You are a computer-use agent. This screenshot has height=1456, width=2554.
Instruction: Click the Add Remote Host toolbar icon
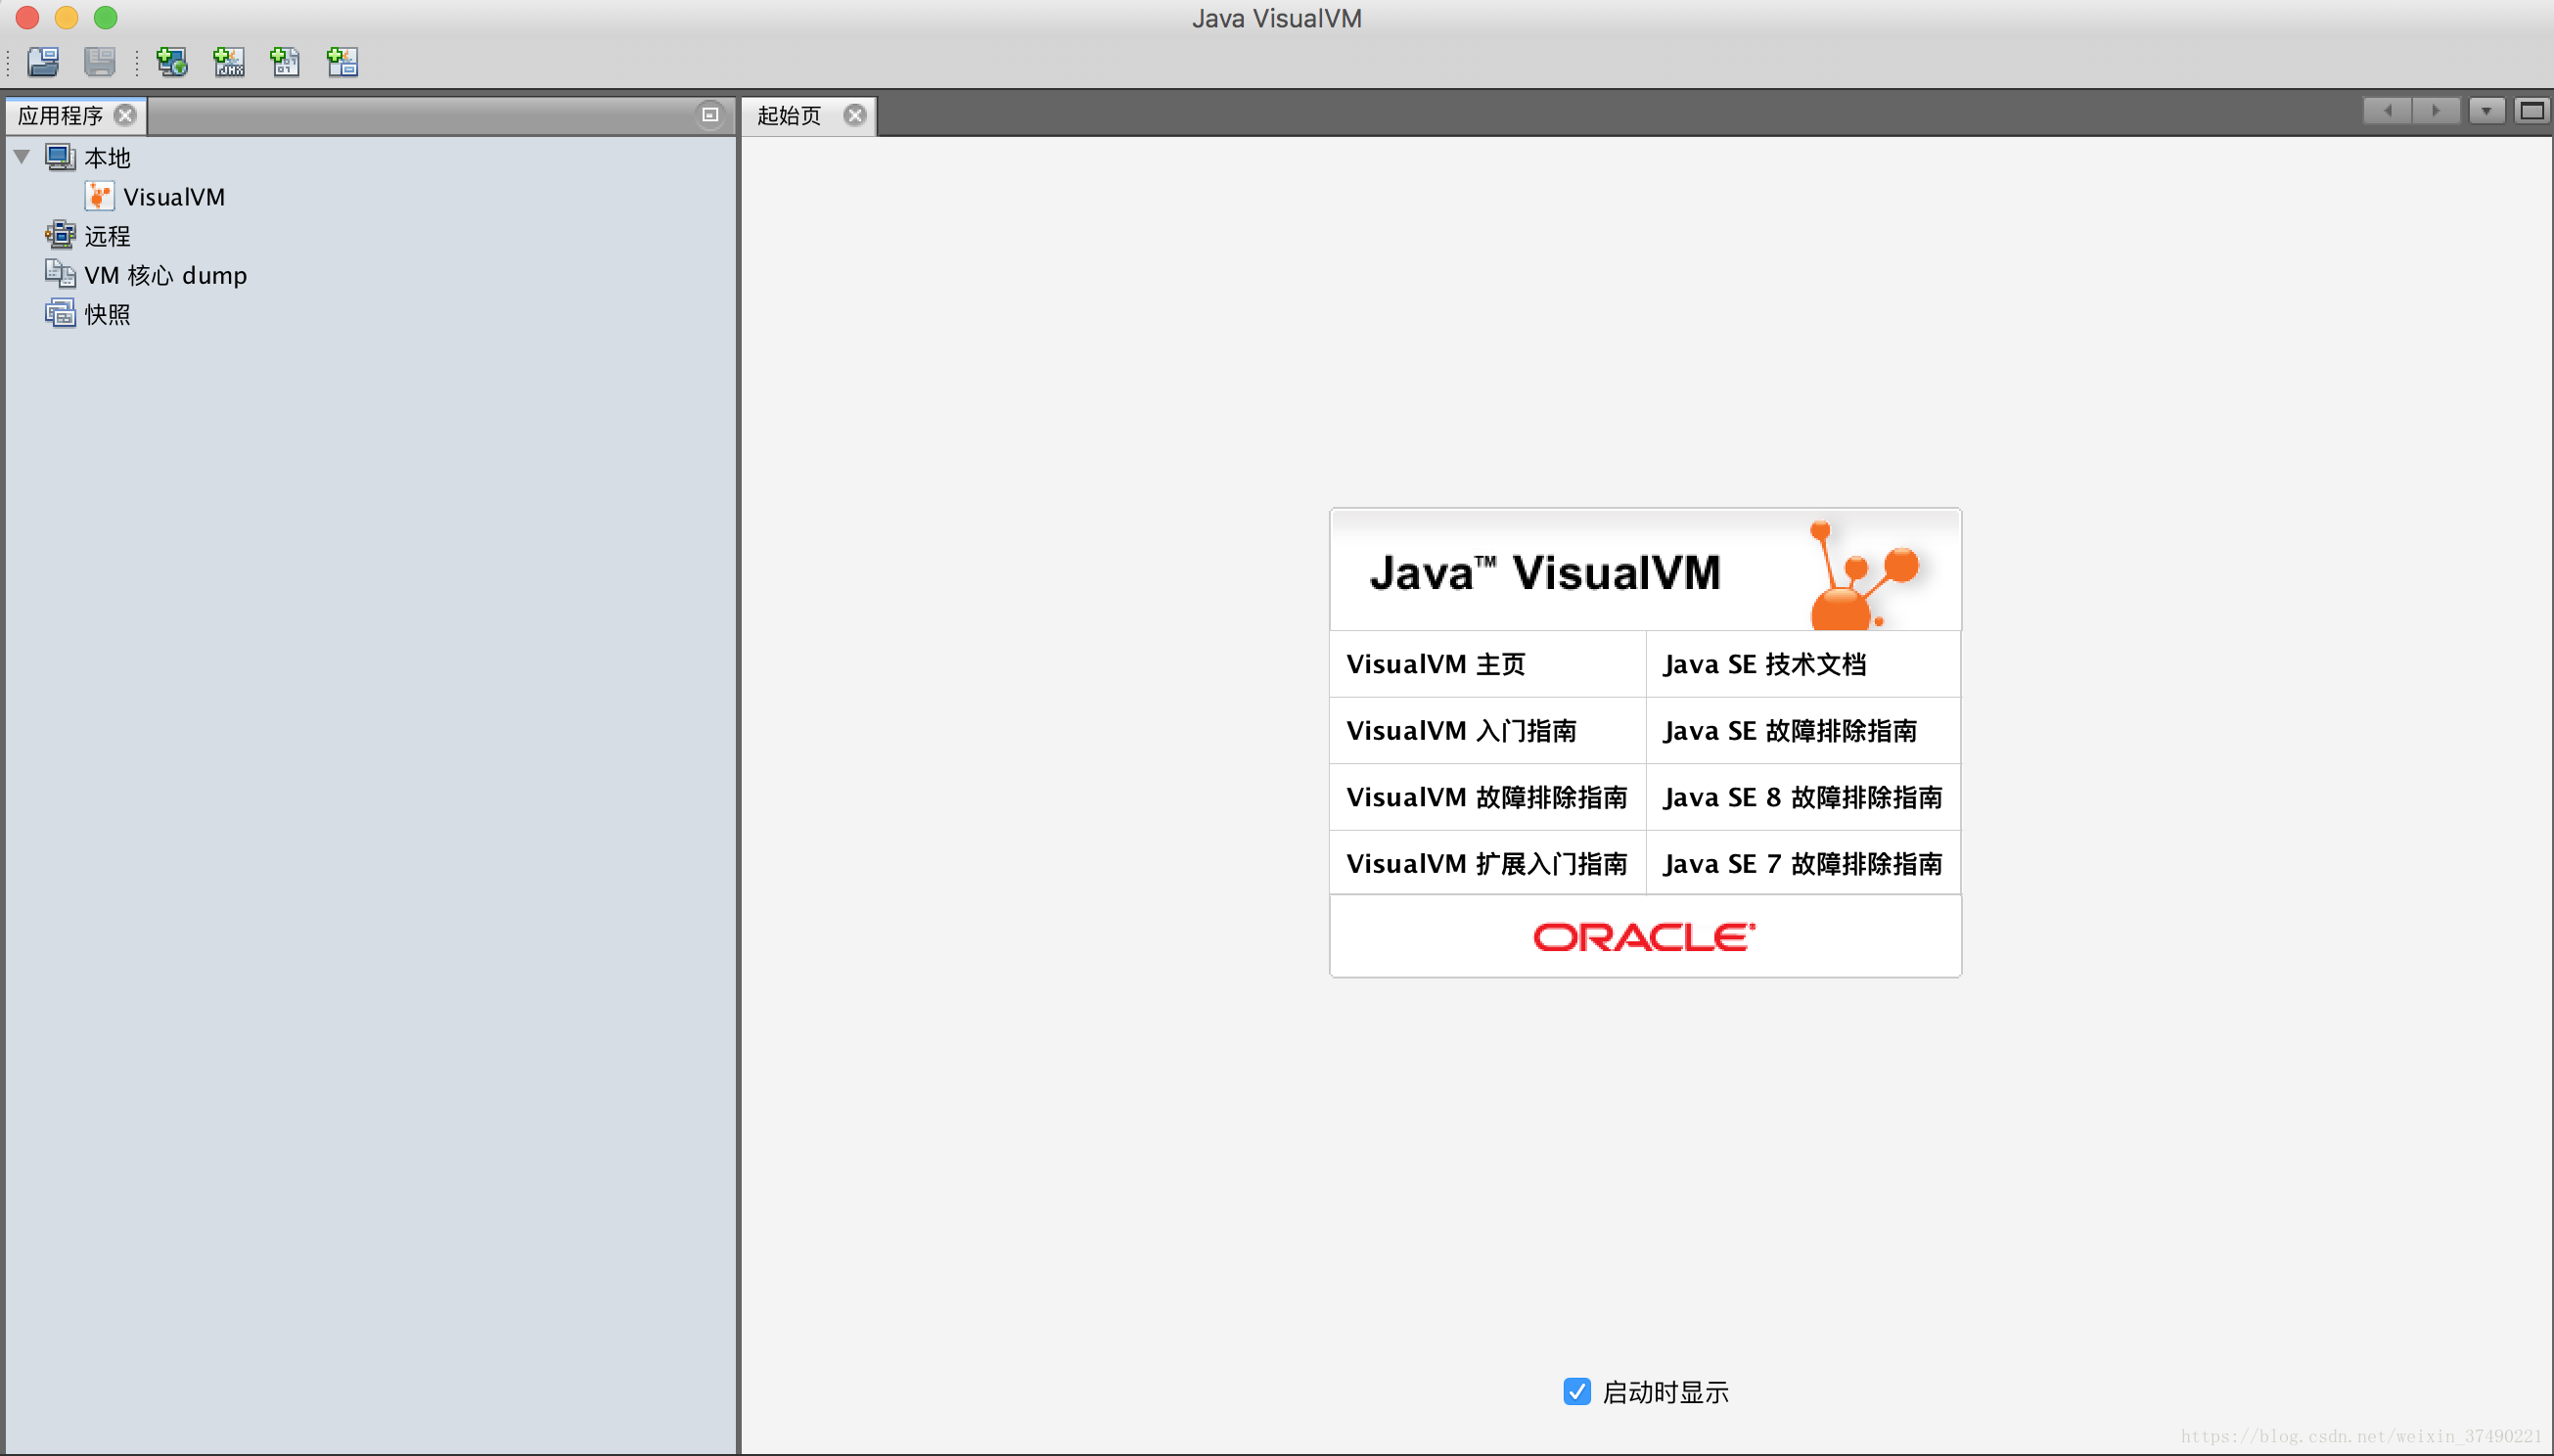pos(172,62)
